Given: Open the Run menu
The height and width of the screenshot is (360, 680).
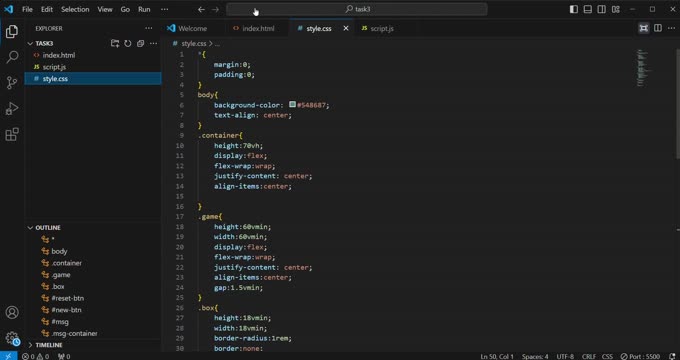Looking at the screenshot, I should click(144, 9).
